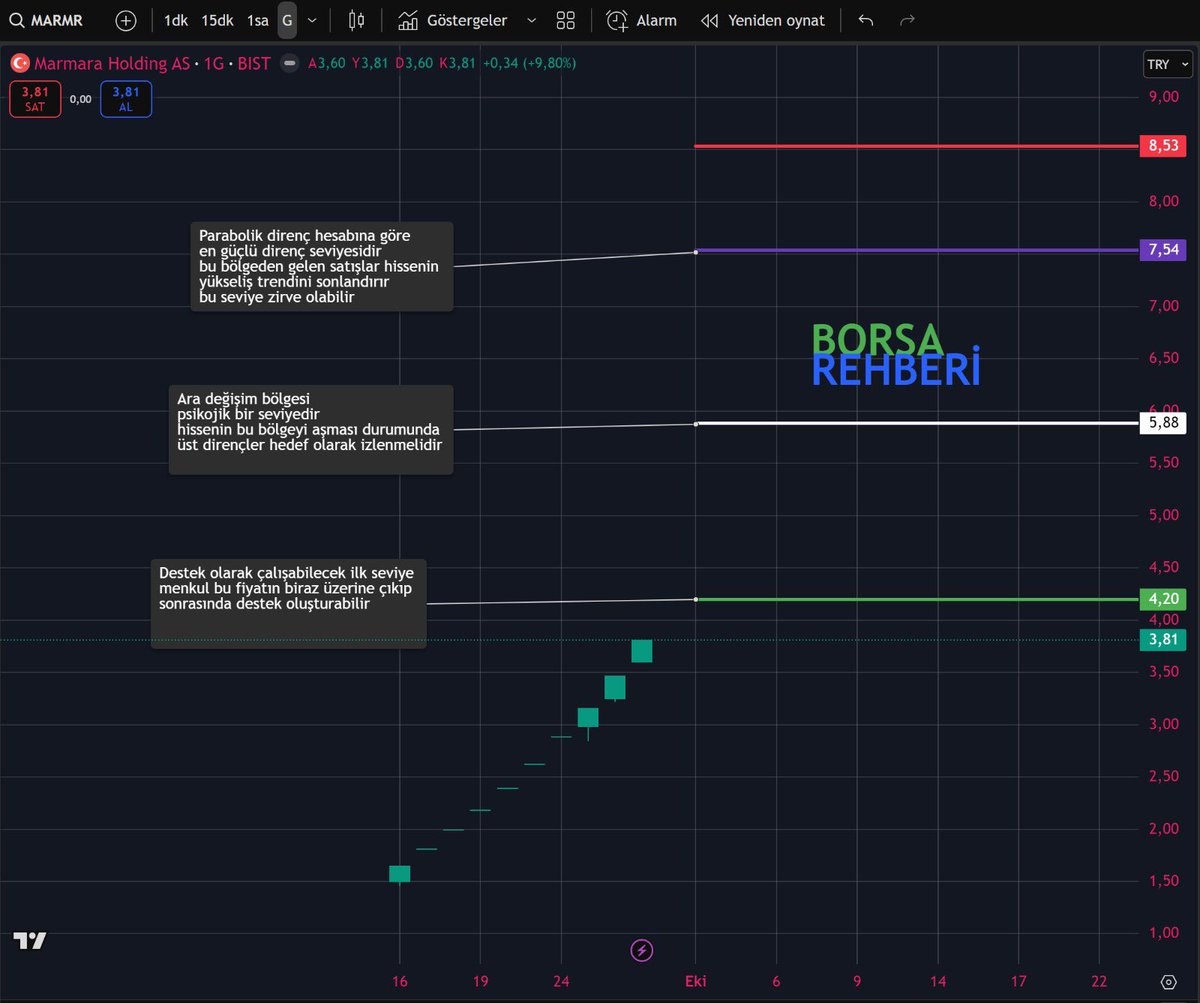The image size is (1200, 1003).
Task: Select the Destek olarak çalışabilecek callout
Action: [x=288, y=603]
